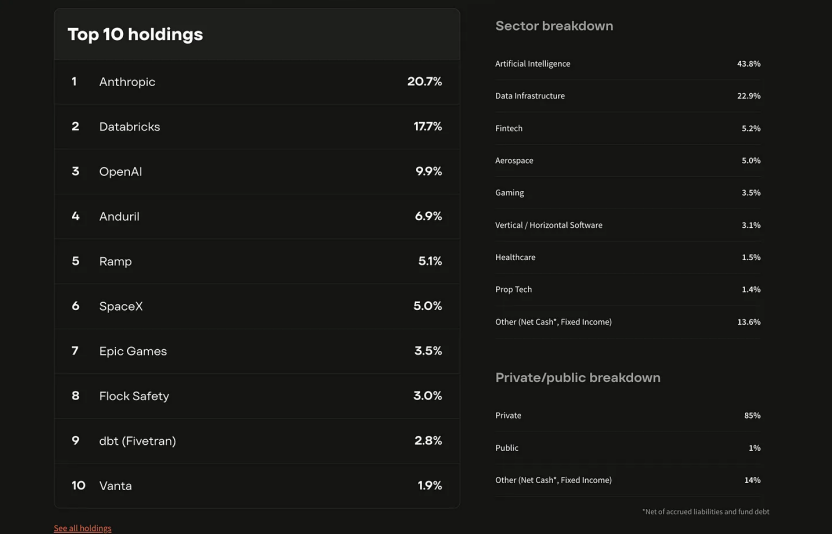Viewport: 832px width, 534px height.
Task: Click Epic Games in top holdings
Action: [133, 351]
